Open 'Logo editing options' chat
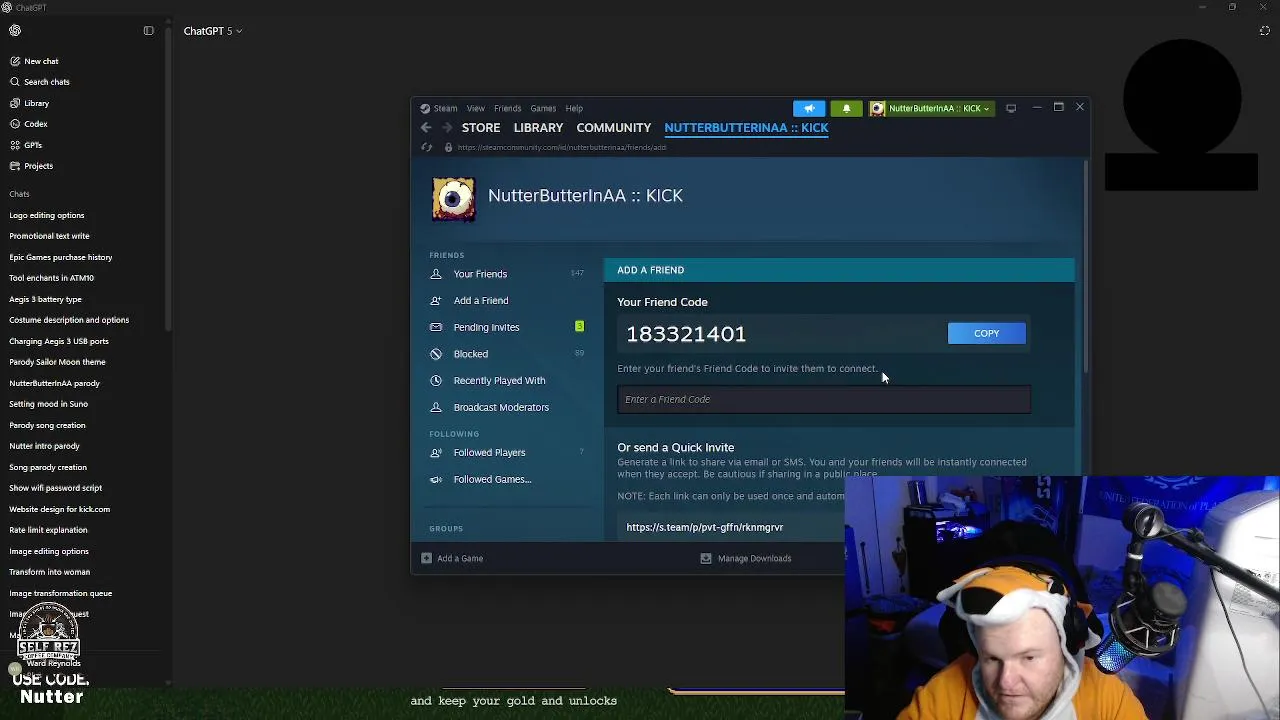 click(47, 215)
